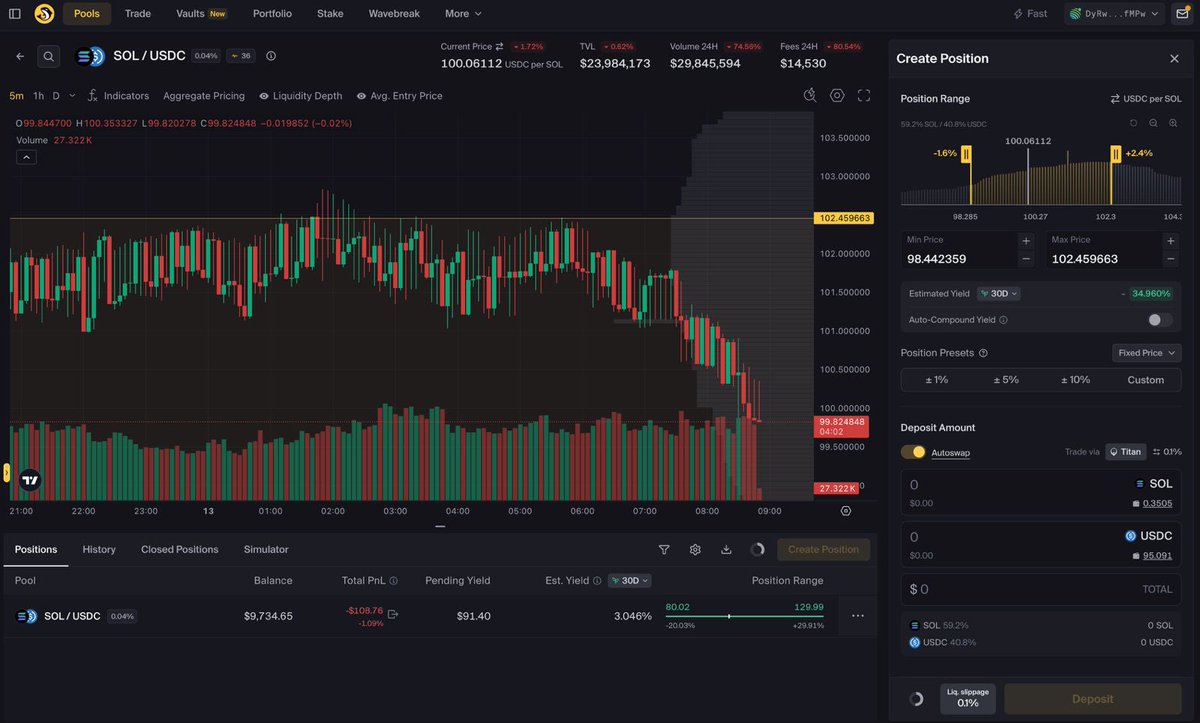This screenshot has width=1200, height=723.
Task: Swap Current Price quote direction arrows
Action: point(499,47)
